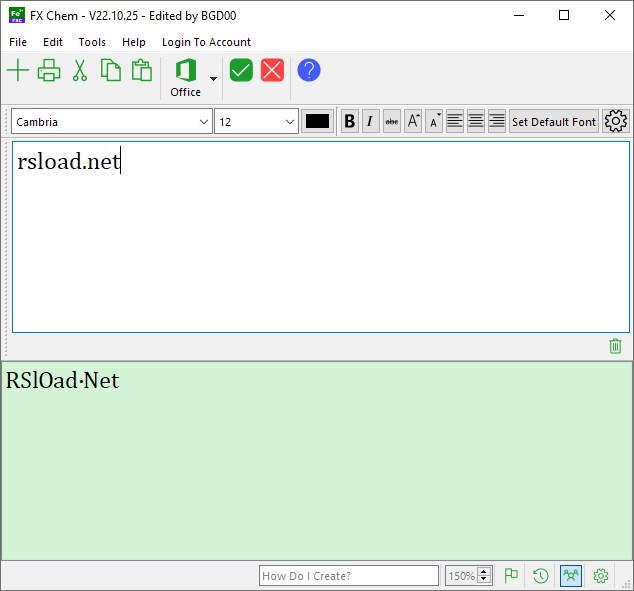Accept with the green checkmark button
Viewport: 634px width, 591px height.
(x=241, y=70)
